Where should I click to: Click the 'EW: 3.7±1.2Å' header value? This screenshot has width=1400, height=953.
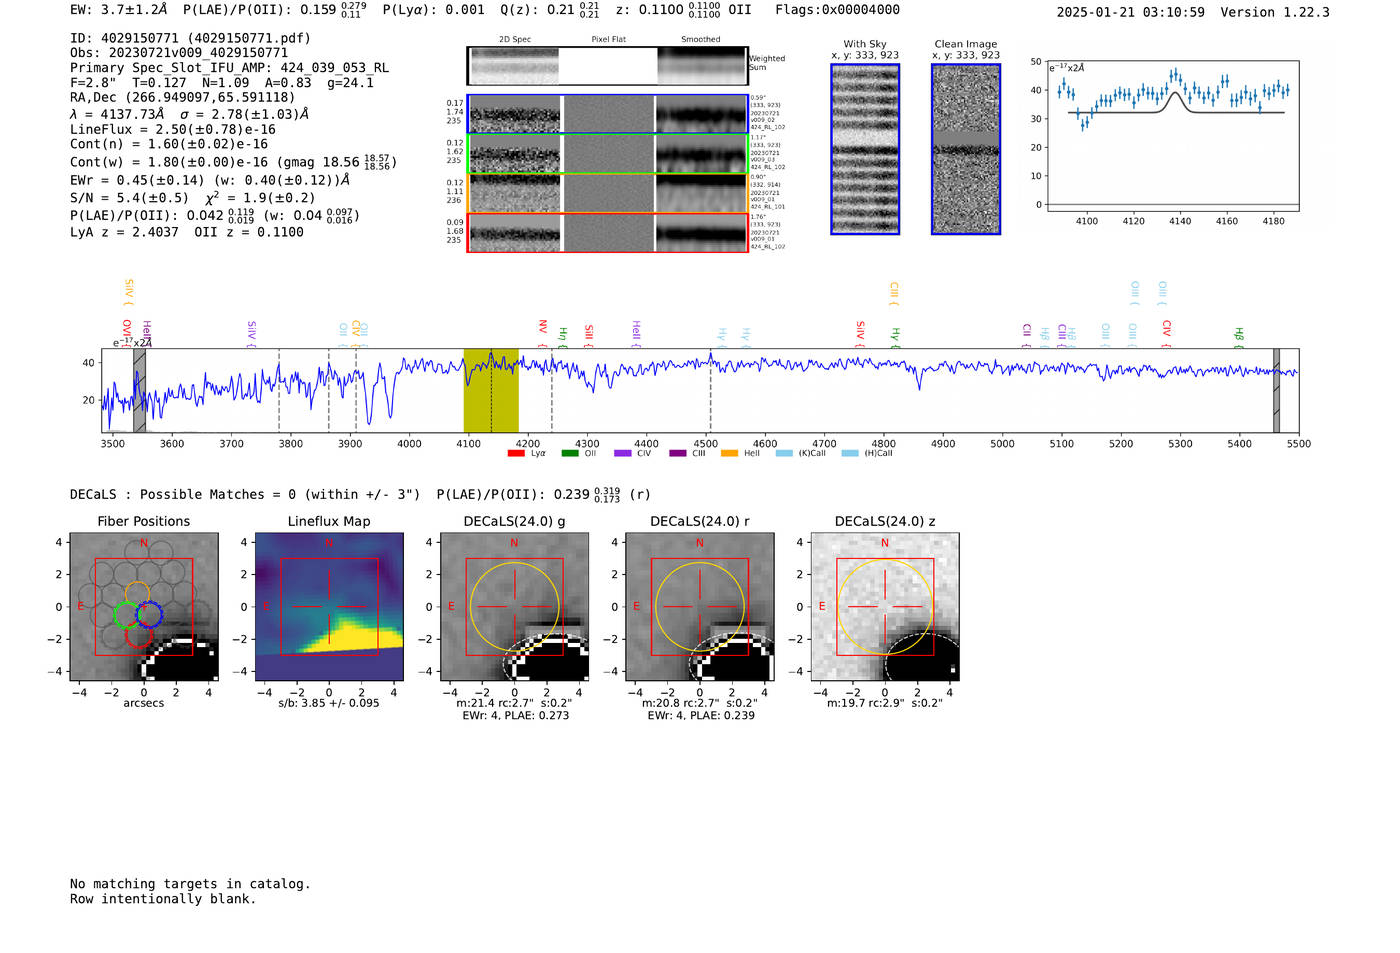click(x=119, y=10)
